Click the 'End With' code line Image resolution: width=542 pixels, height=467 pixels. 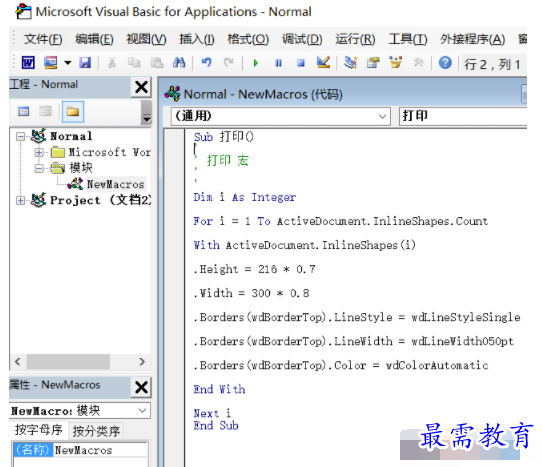pyautogui.click(x=219, y=390)
